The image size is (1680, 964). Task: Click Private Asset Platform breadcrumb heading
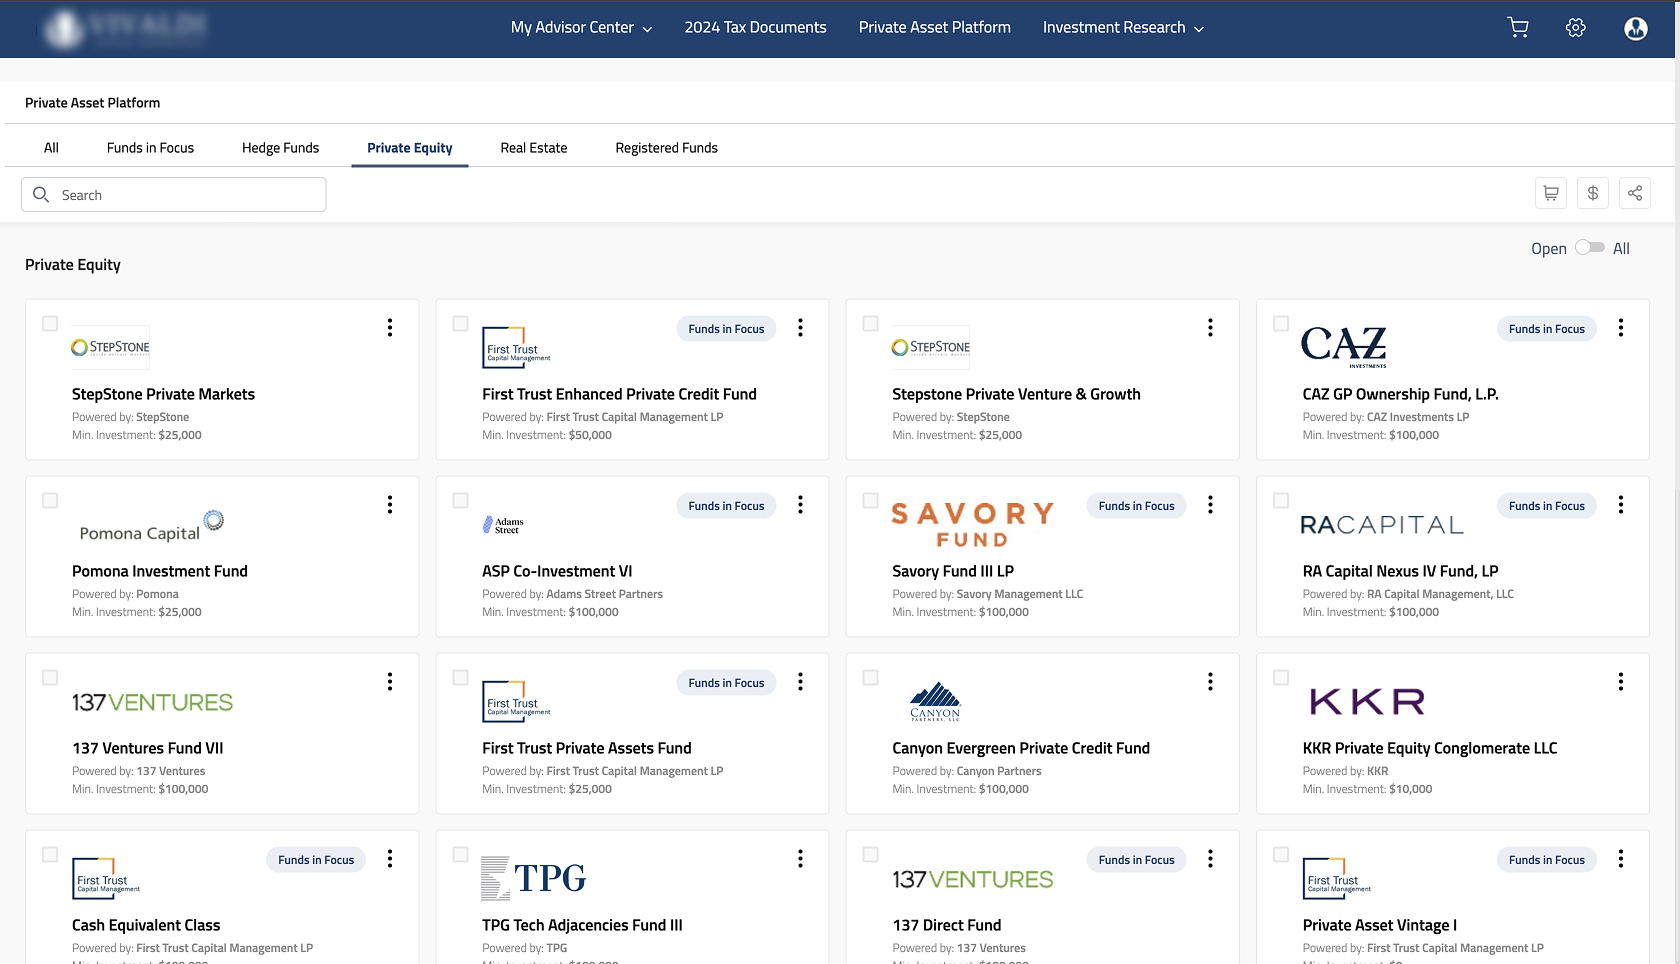pos(92,103)
